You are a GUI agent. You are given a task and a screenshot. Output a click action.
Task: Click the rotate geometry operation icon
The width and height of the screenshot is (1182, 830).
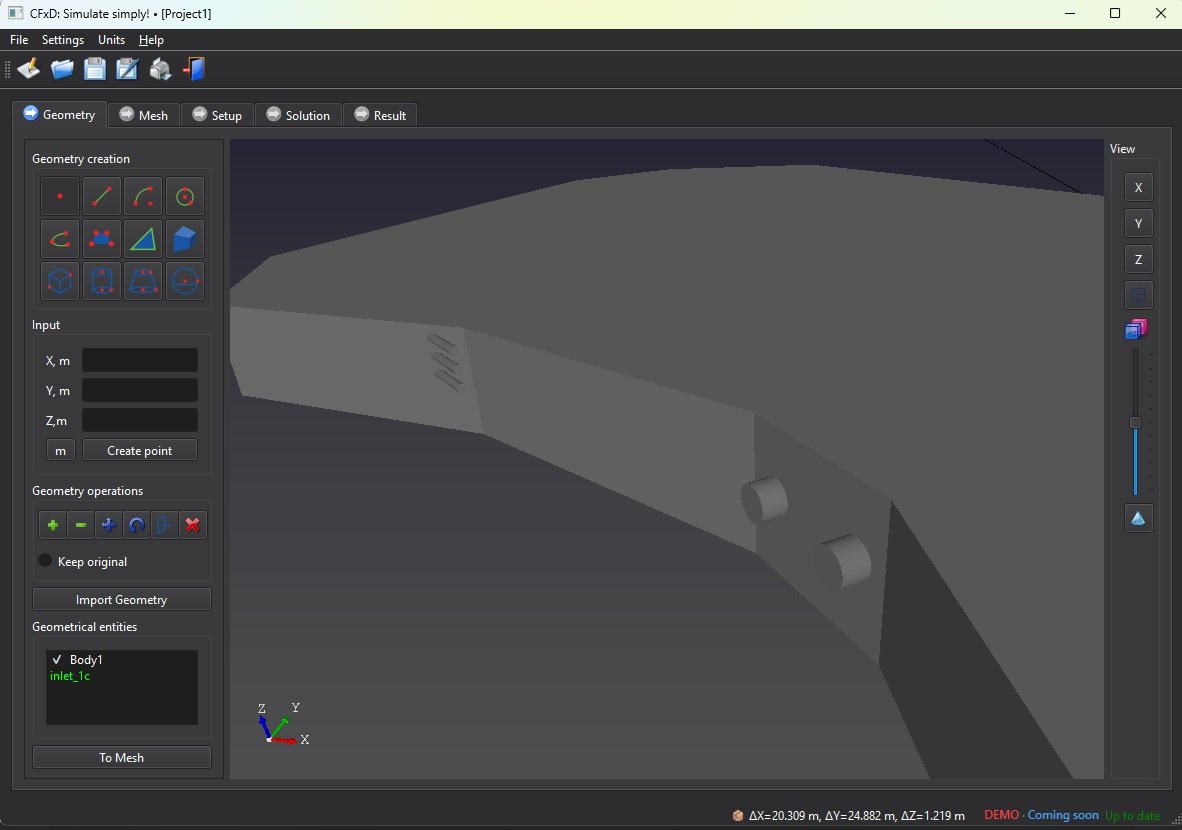click(x=137, y=525)
